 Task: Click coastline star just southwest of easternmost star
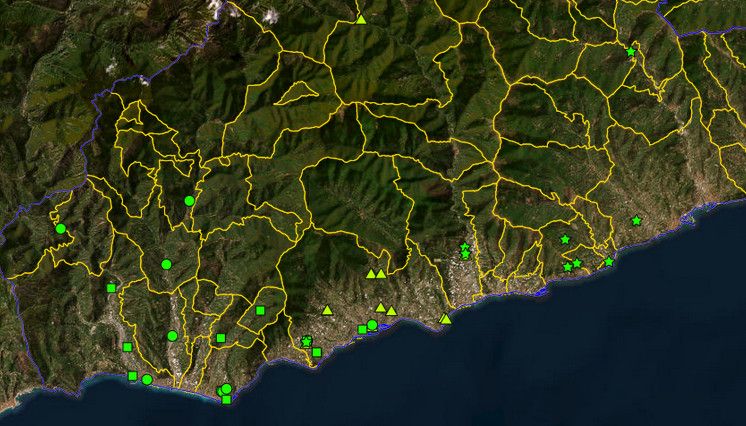click(x=609, y=261)
